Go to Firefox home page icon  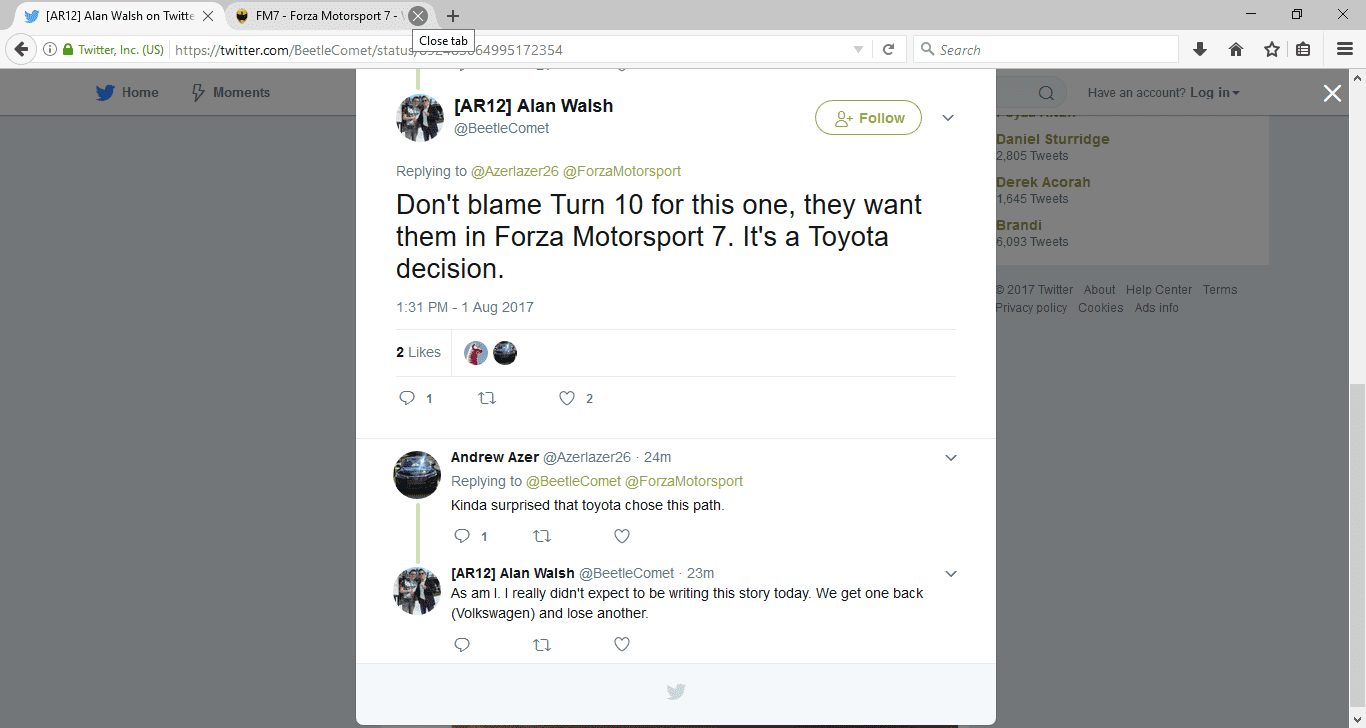[x=1236, y=49]
